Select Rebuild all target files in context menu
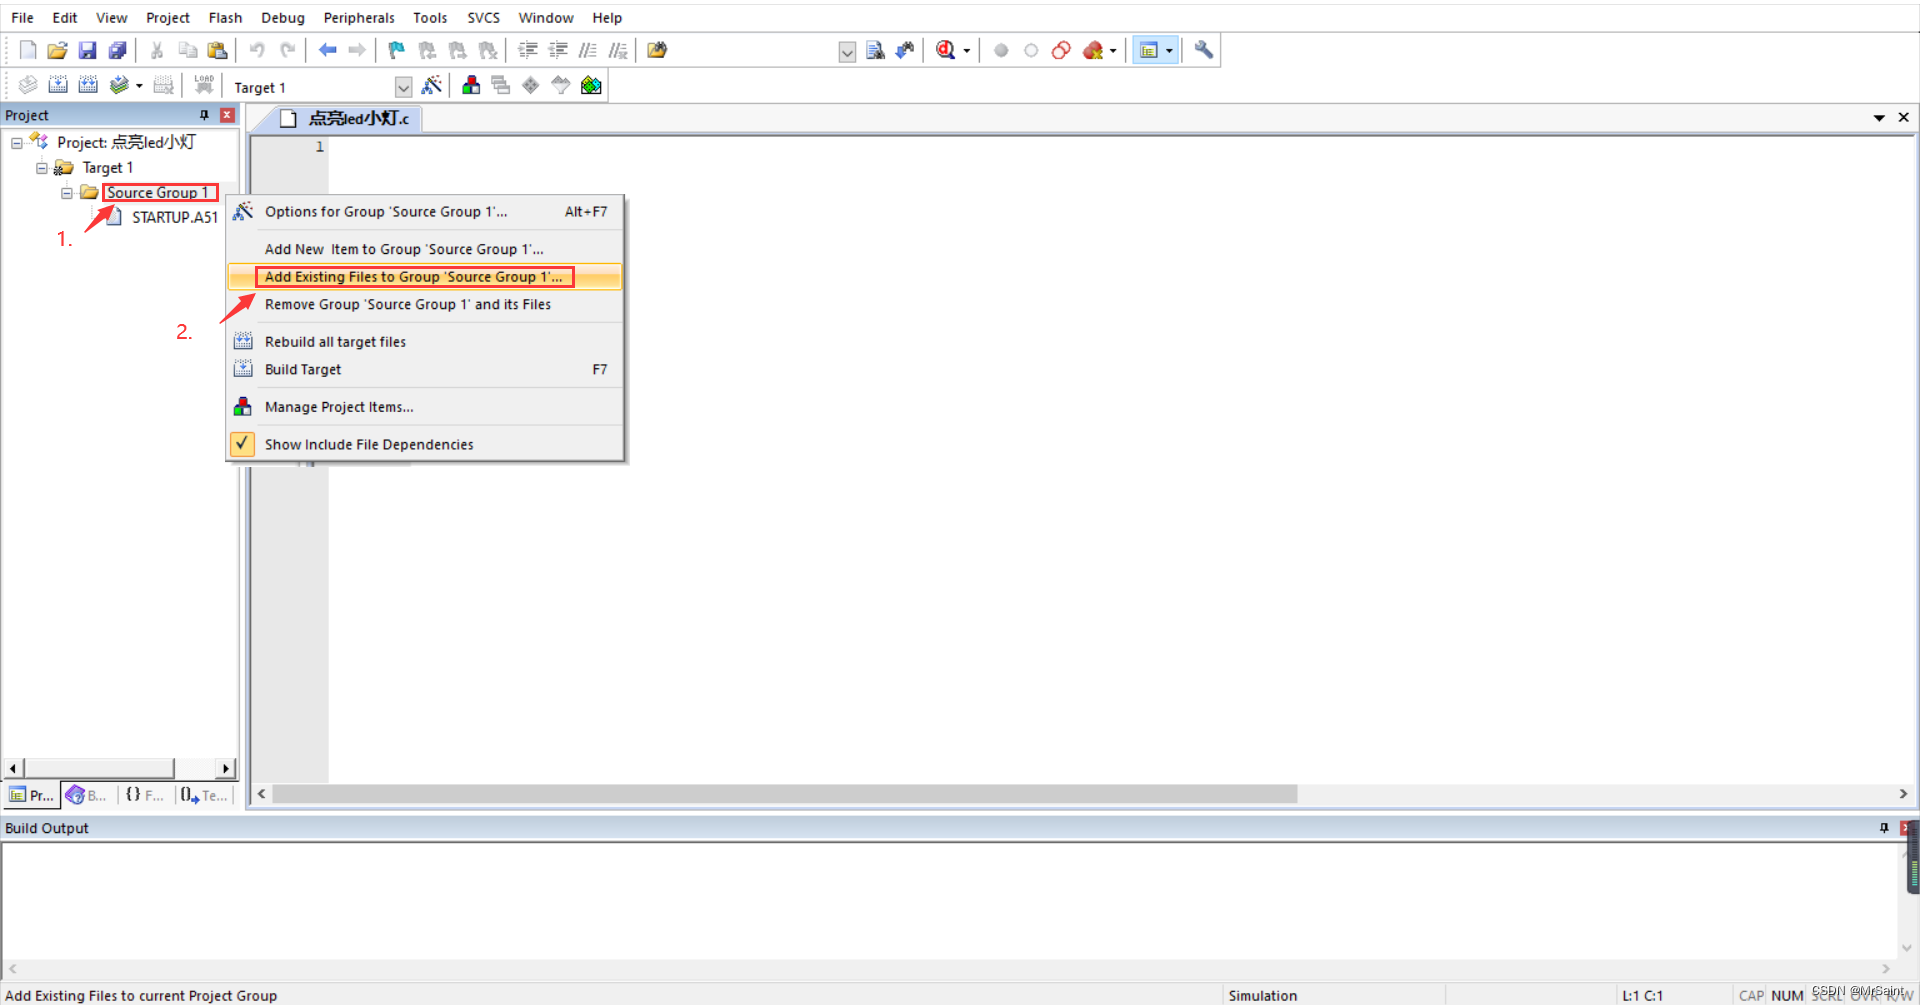This screenshot has width=1920, height=1005. pos(425,342)
